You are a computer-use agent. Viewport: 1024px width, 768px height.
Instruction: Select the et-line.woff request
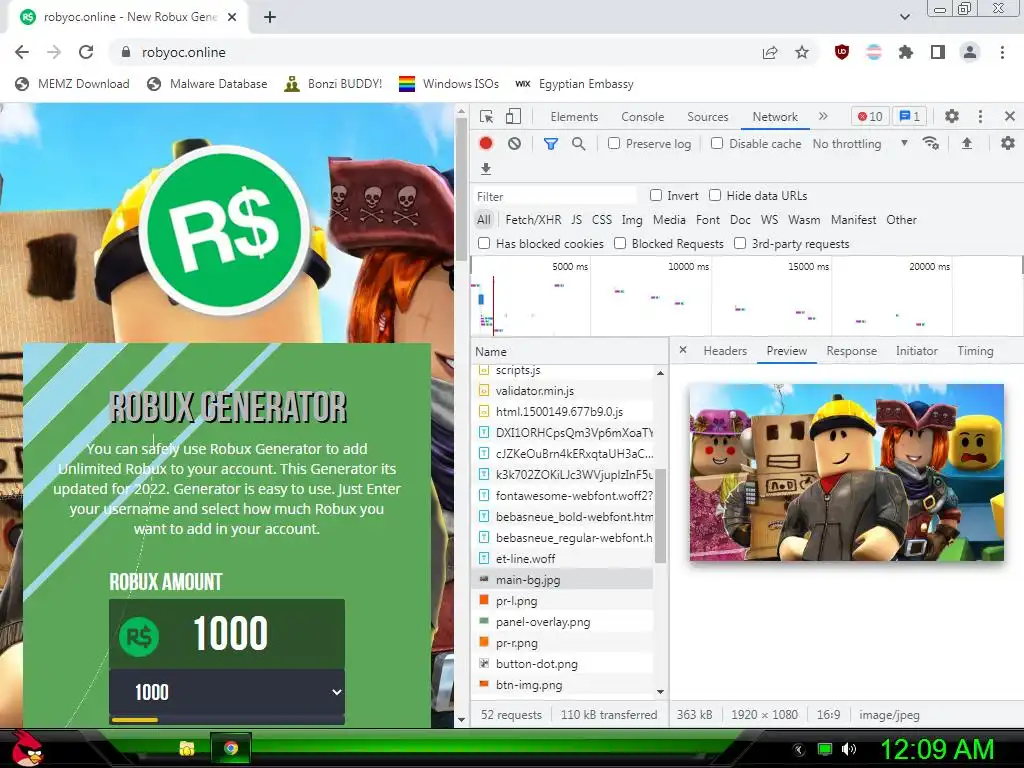click(x=563, y=558)
